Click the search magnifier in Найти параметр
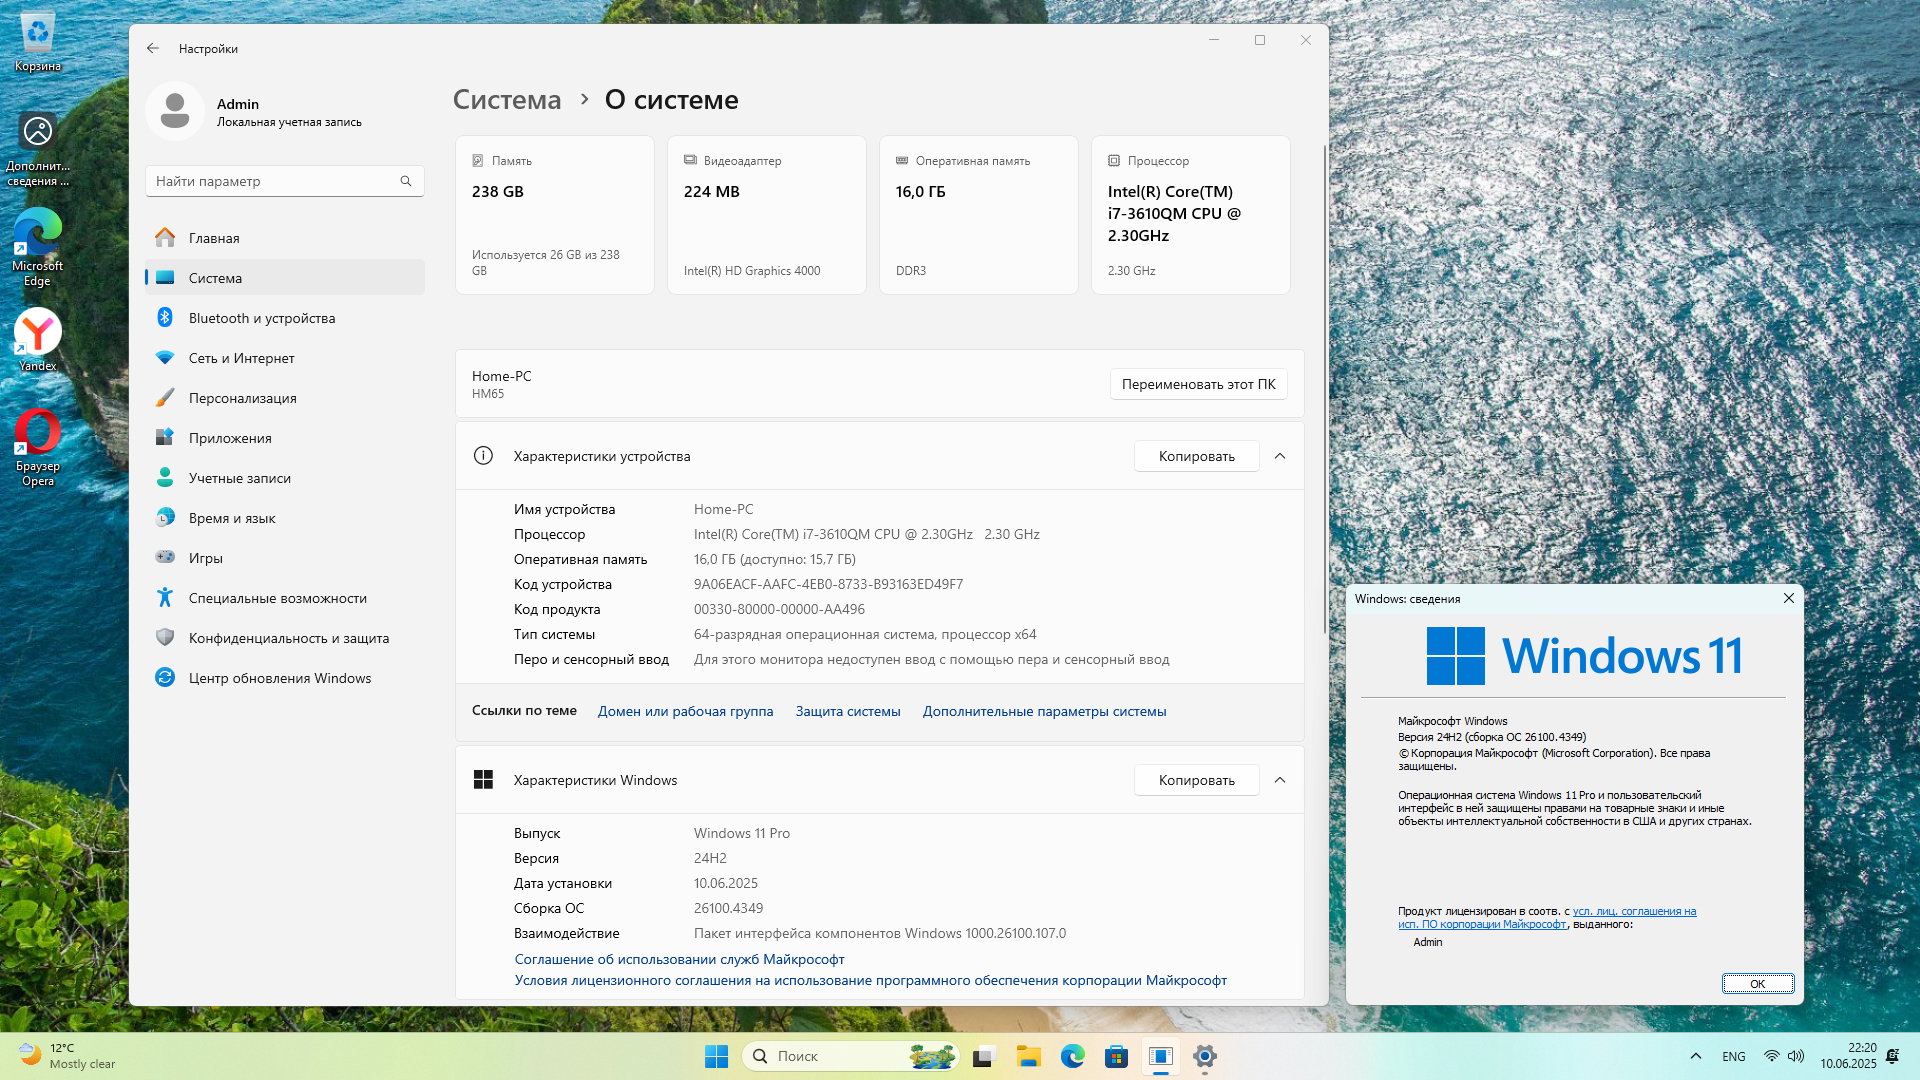1920x1080 pixels. click(406, 181)
